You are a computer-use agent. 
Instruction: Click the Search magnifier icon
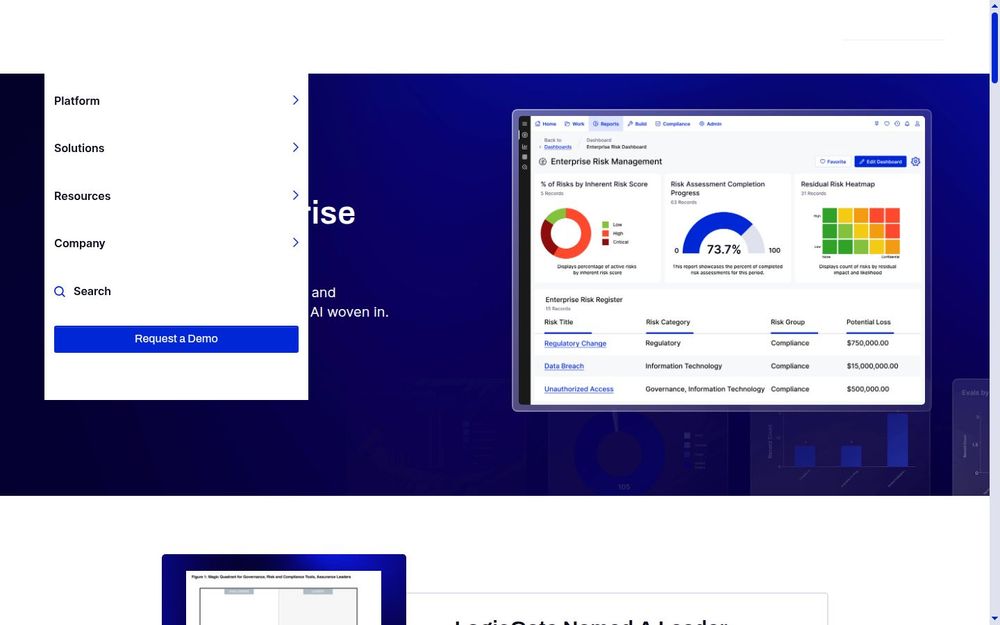coord(59,291)
